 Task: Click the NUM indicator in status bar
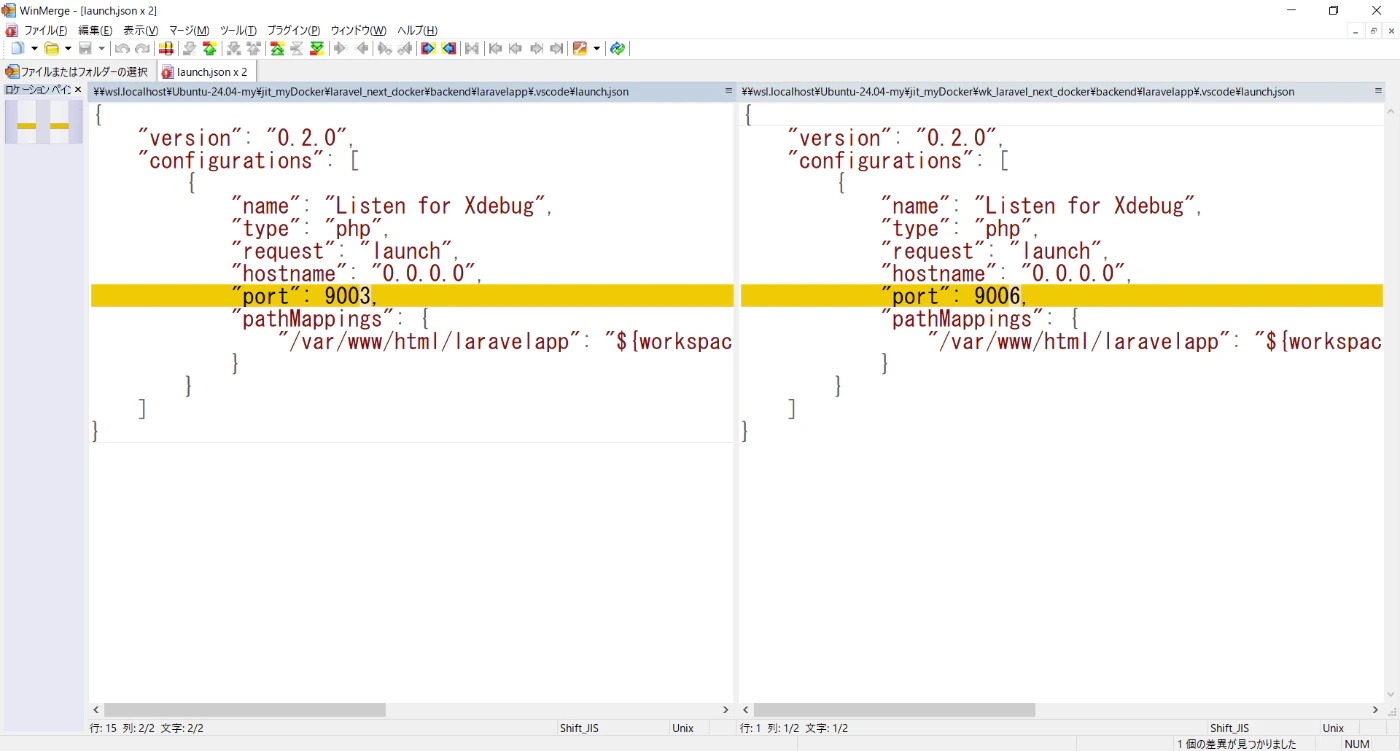click(x=1357, y=744)
